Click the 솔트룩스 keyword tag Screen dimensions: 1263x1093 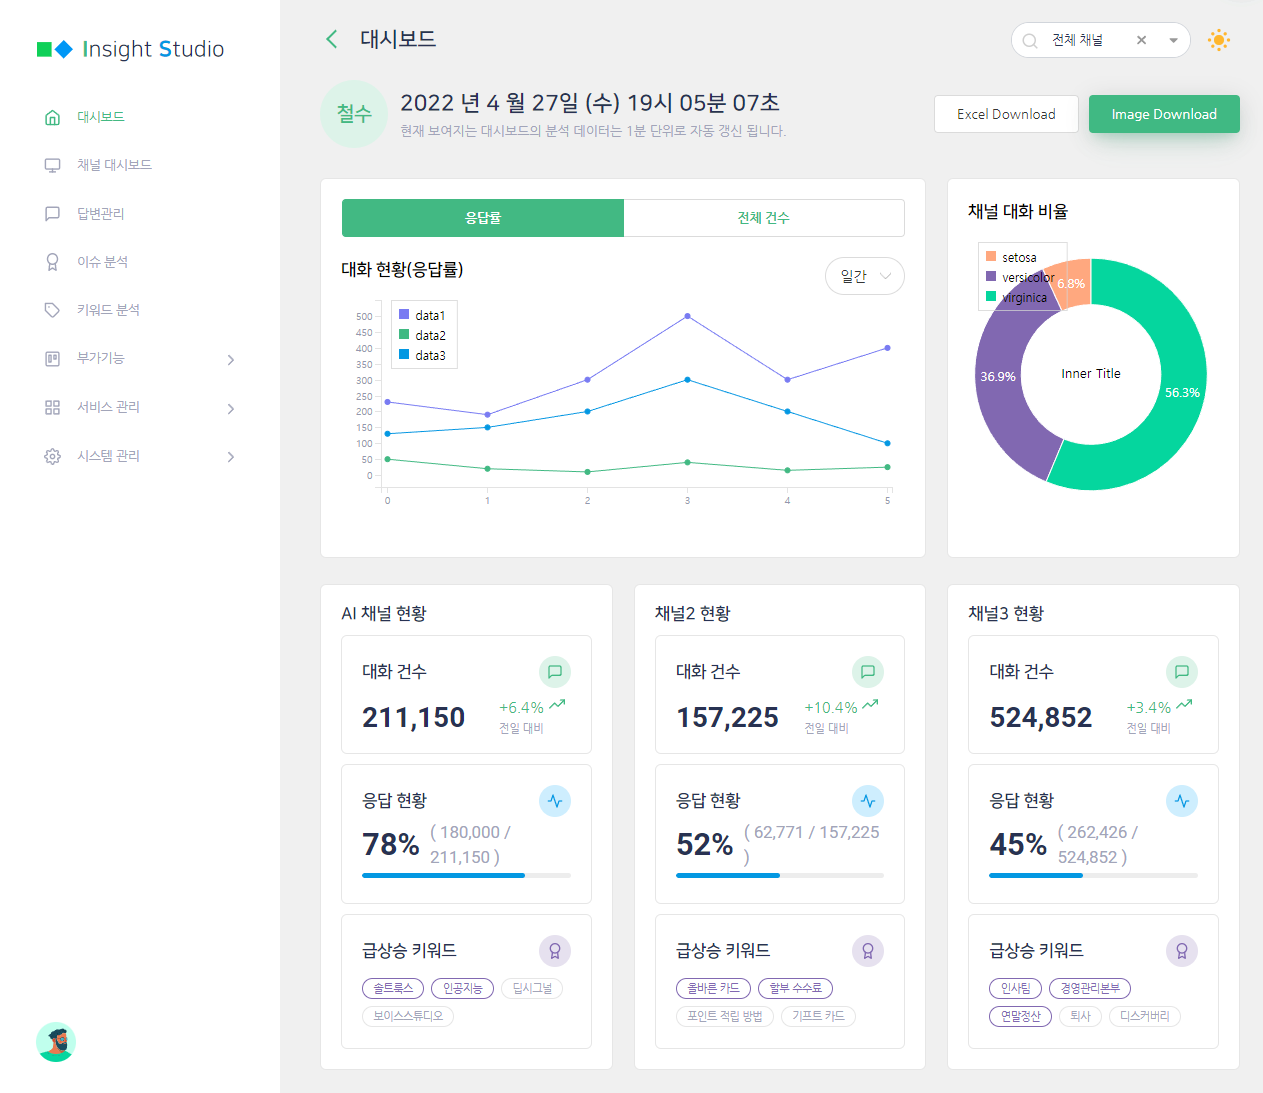tap(393, 988)
